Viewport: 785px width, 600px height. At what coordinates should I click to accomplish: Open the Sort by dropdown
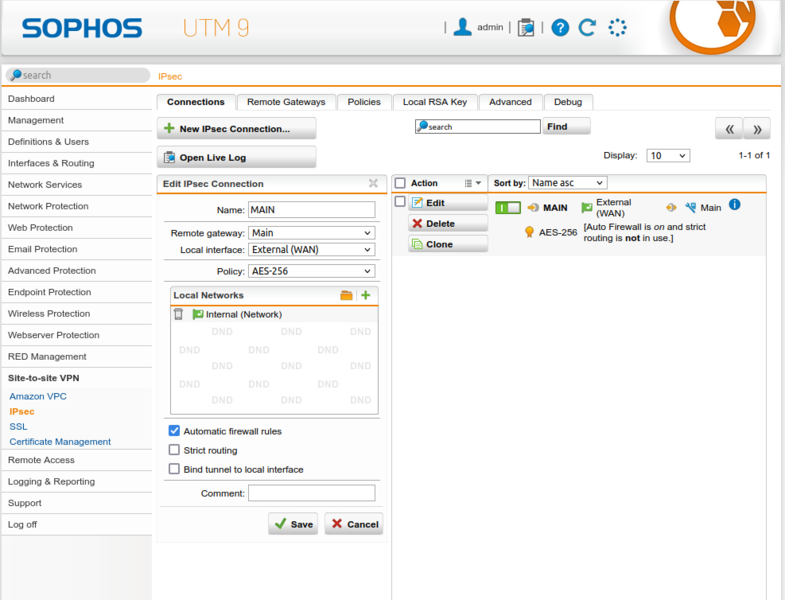click(x=567, y=183)
